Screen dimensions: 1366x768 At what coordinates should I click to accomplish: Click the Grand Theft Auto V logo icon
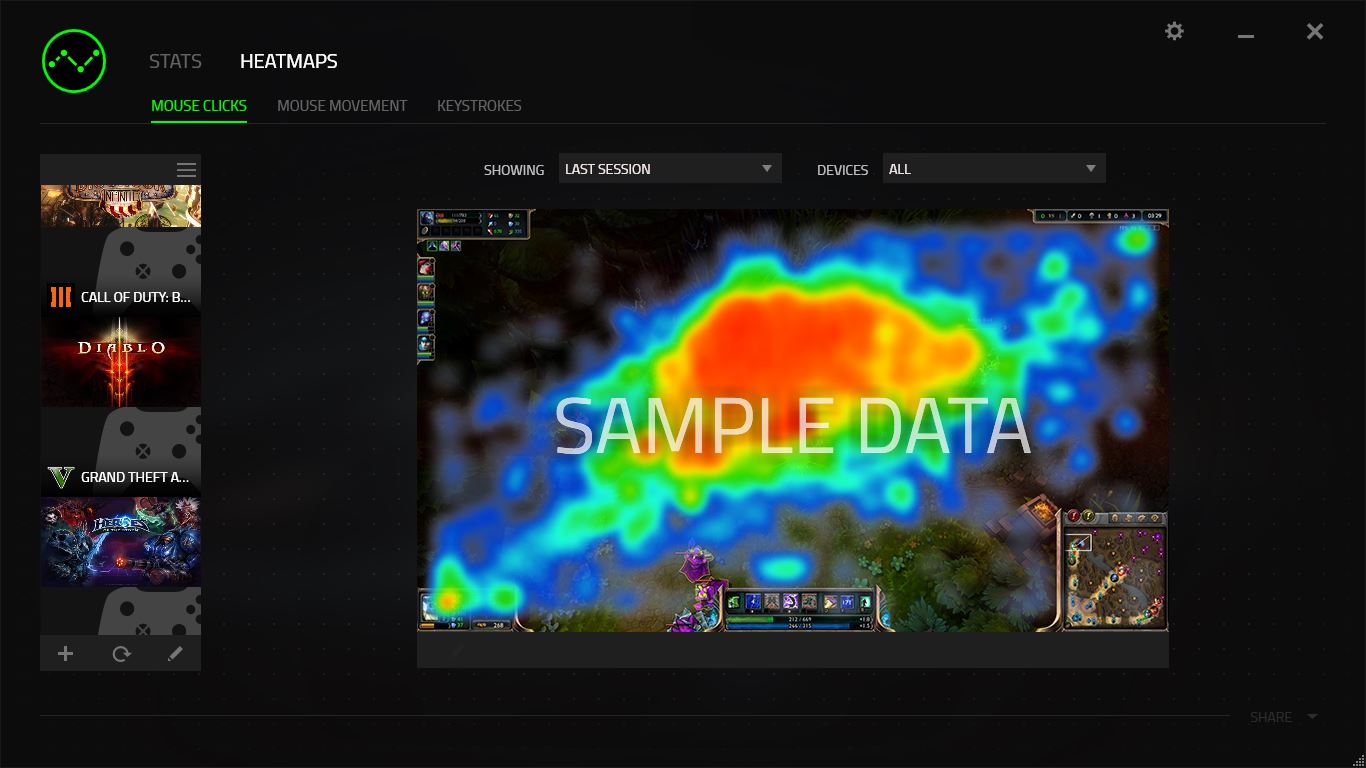[x=61, y=477]
